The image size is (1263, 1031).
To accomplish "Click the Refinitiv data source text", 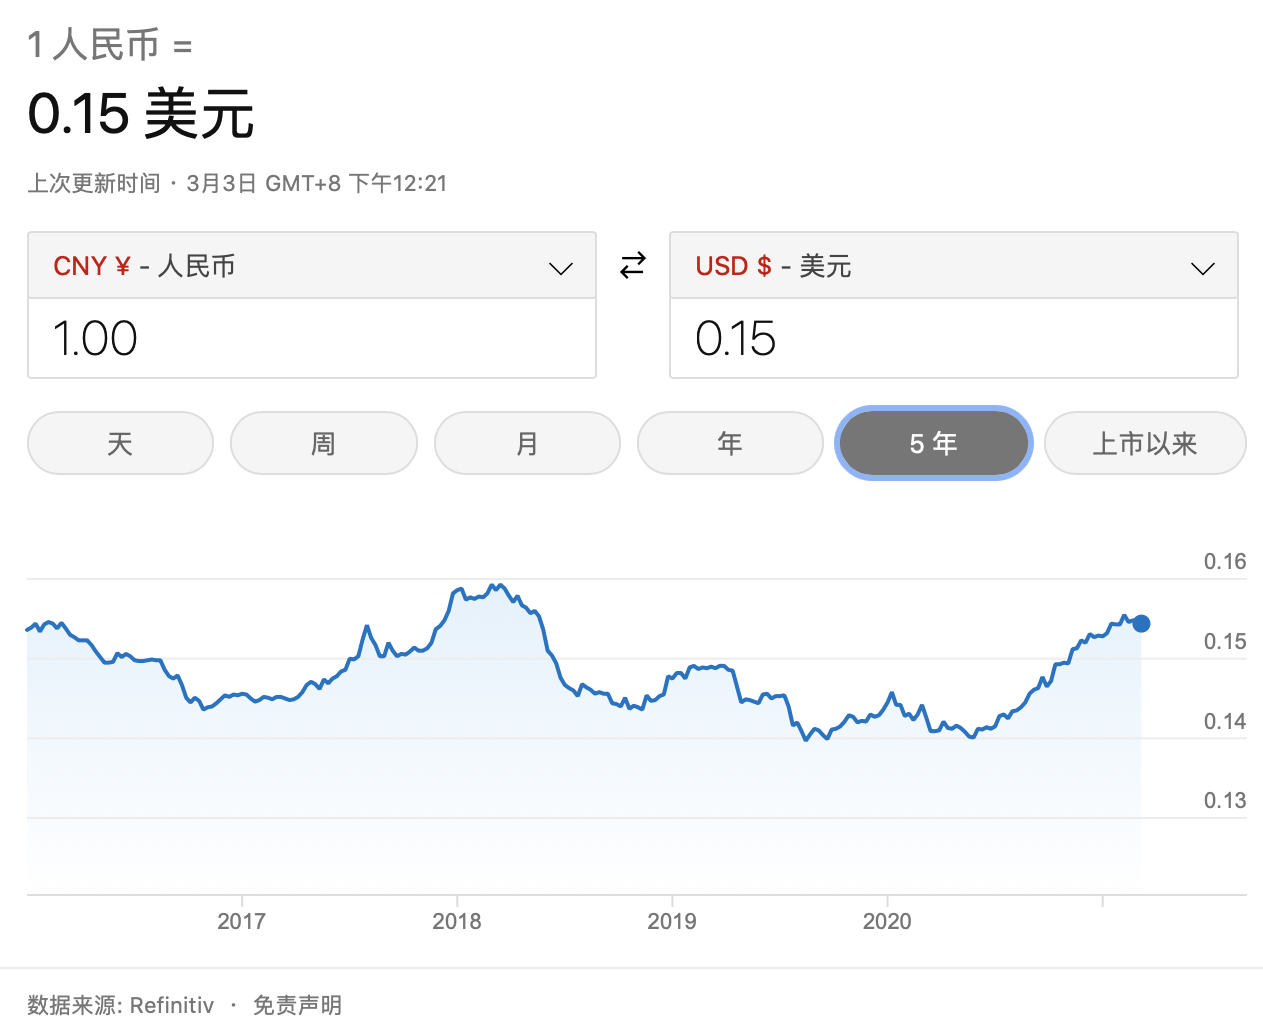I will click(x=172, y=1005).
